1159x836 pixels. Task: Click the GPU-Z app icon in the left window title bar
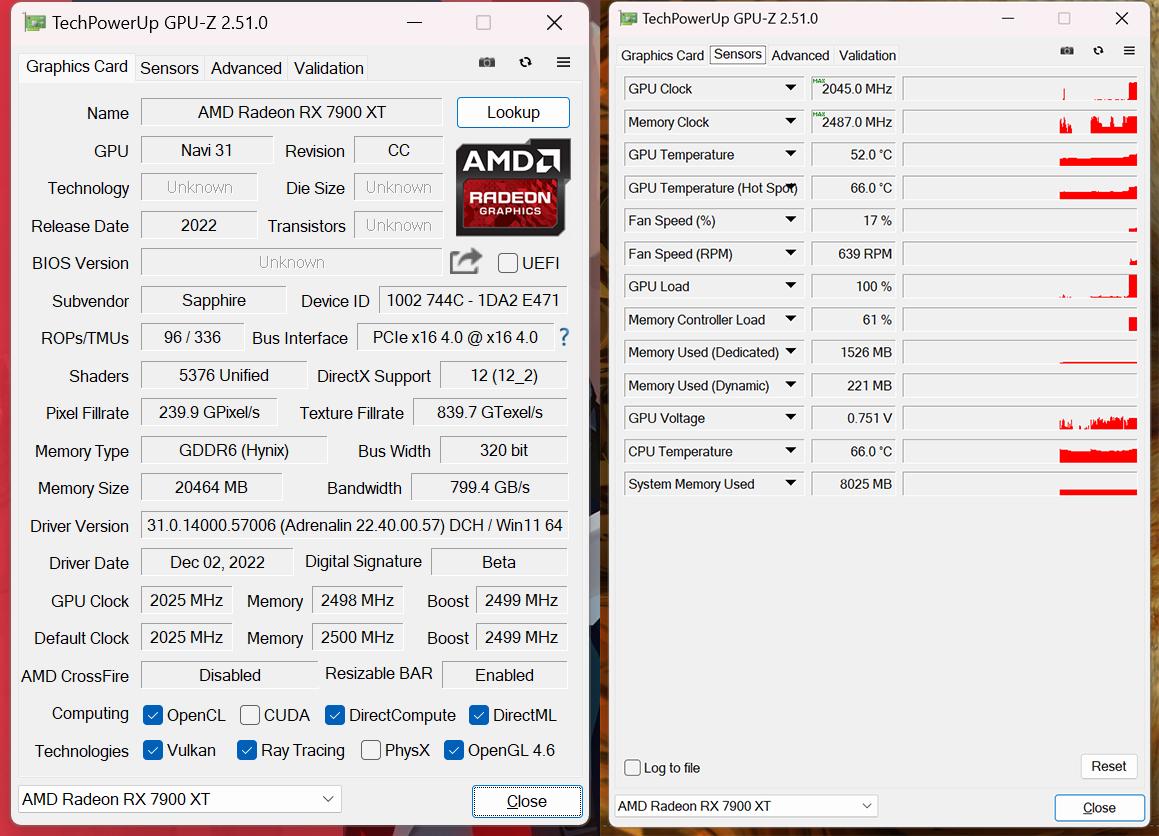coord(34,23)
